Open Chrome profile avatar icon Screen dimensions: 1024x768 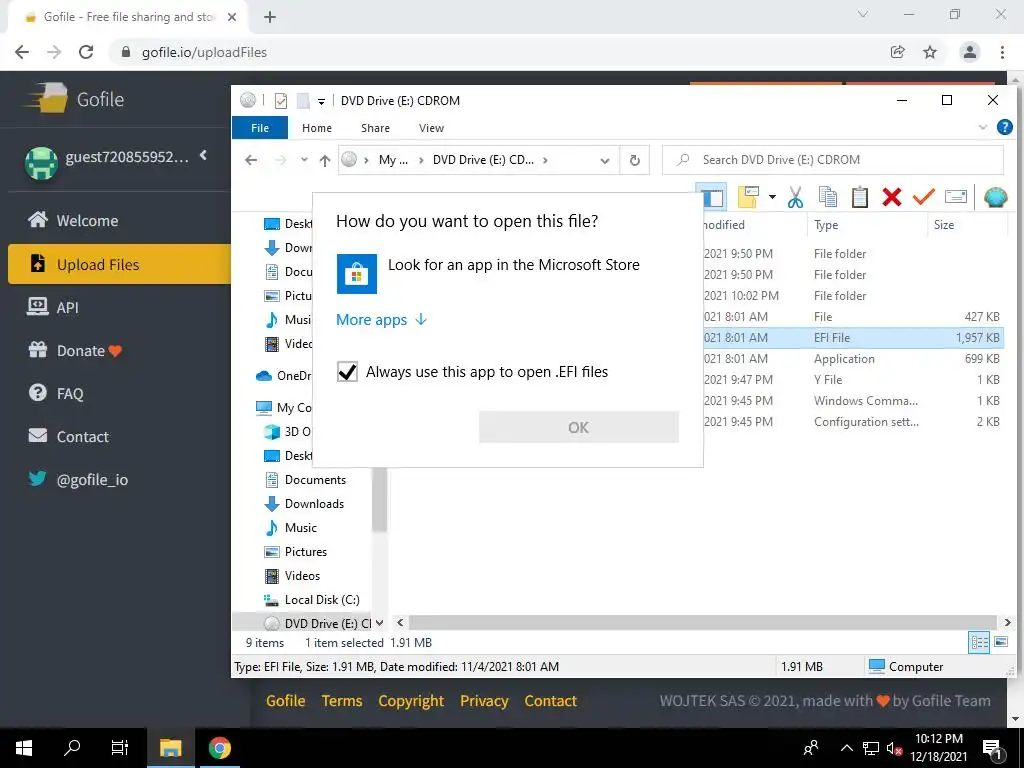(x=970, y=52)
